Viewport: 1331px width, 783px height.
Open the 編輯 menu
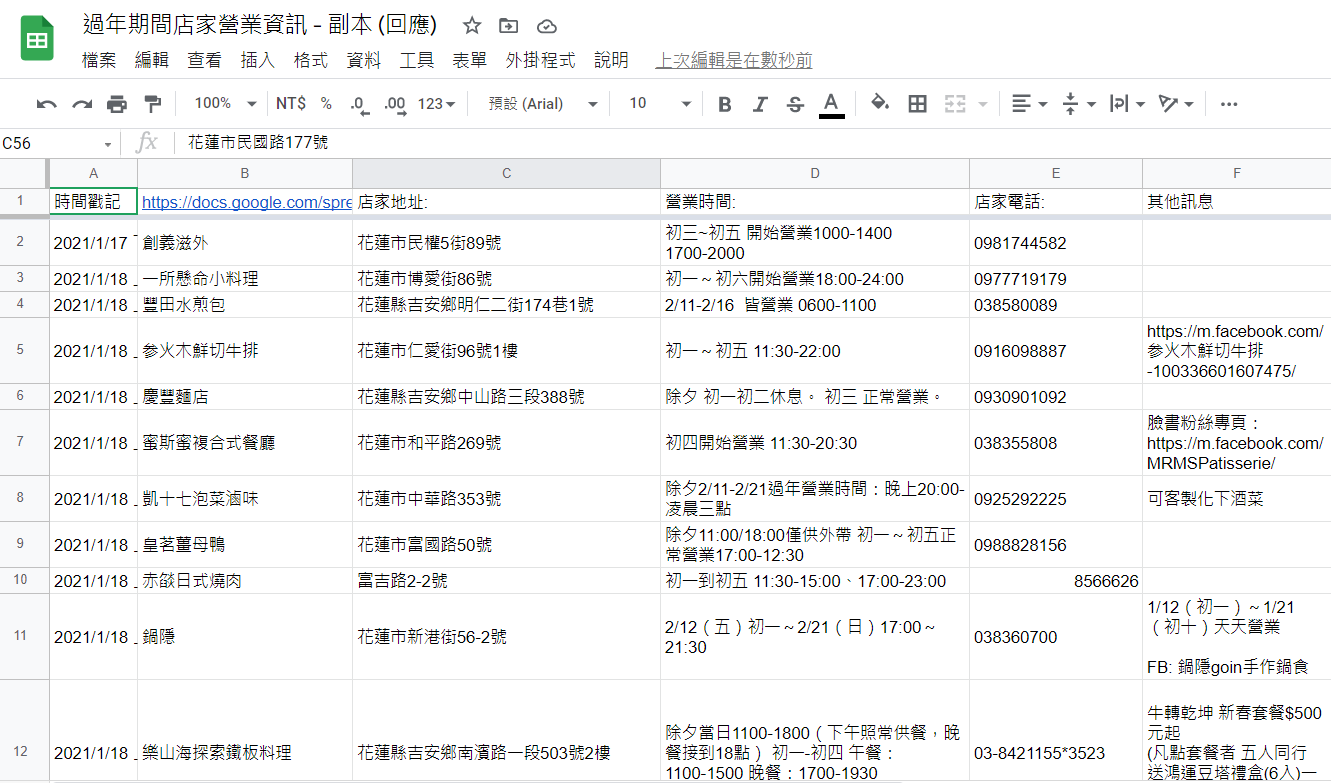click(152, 60)
